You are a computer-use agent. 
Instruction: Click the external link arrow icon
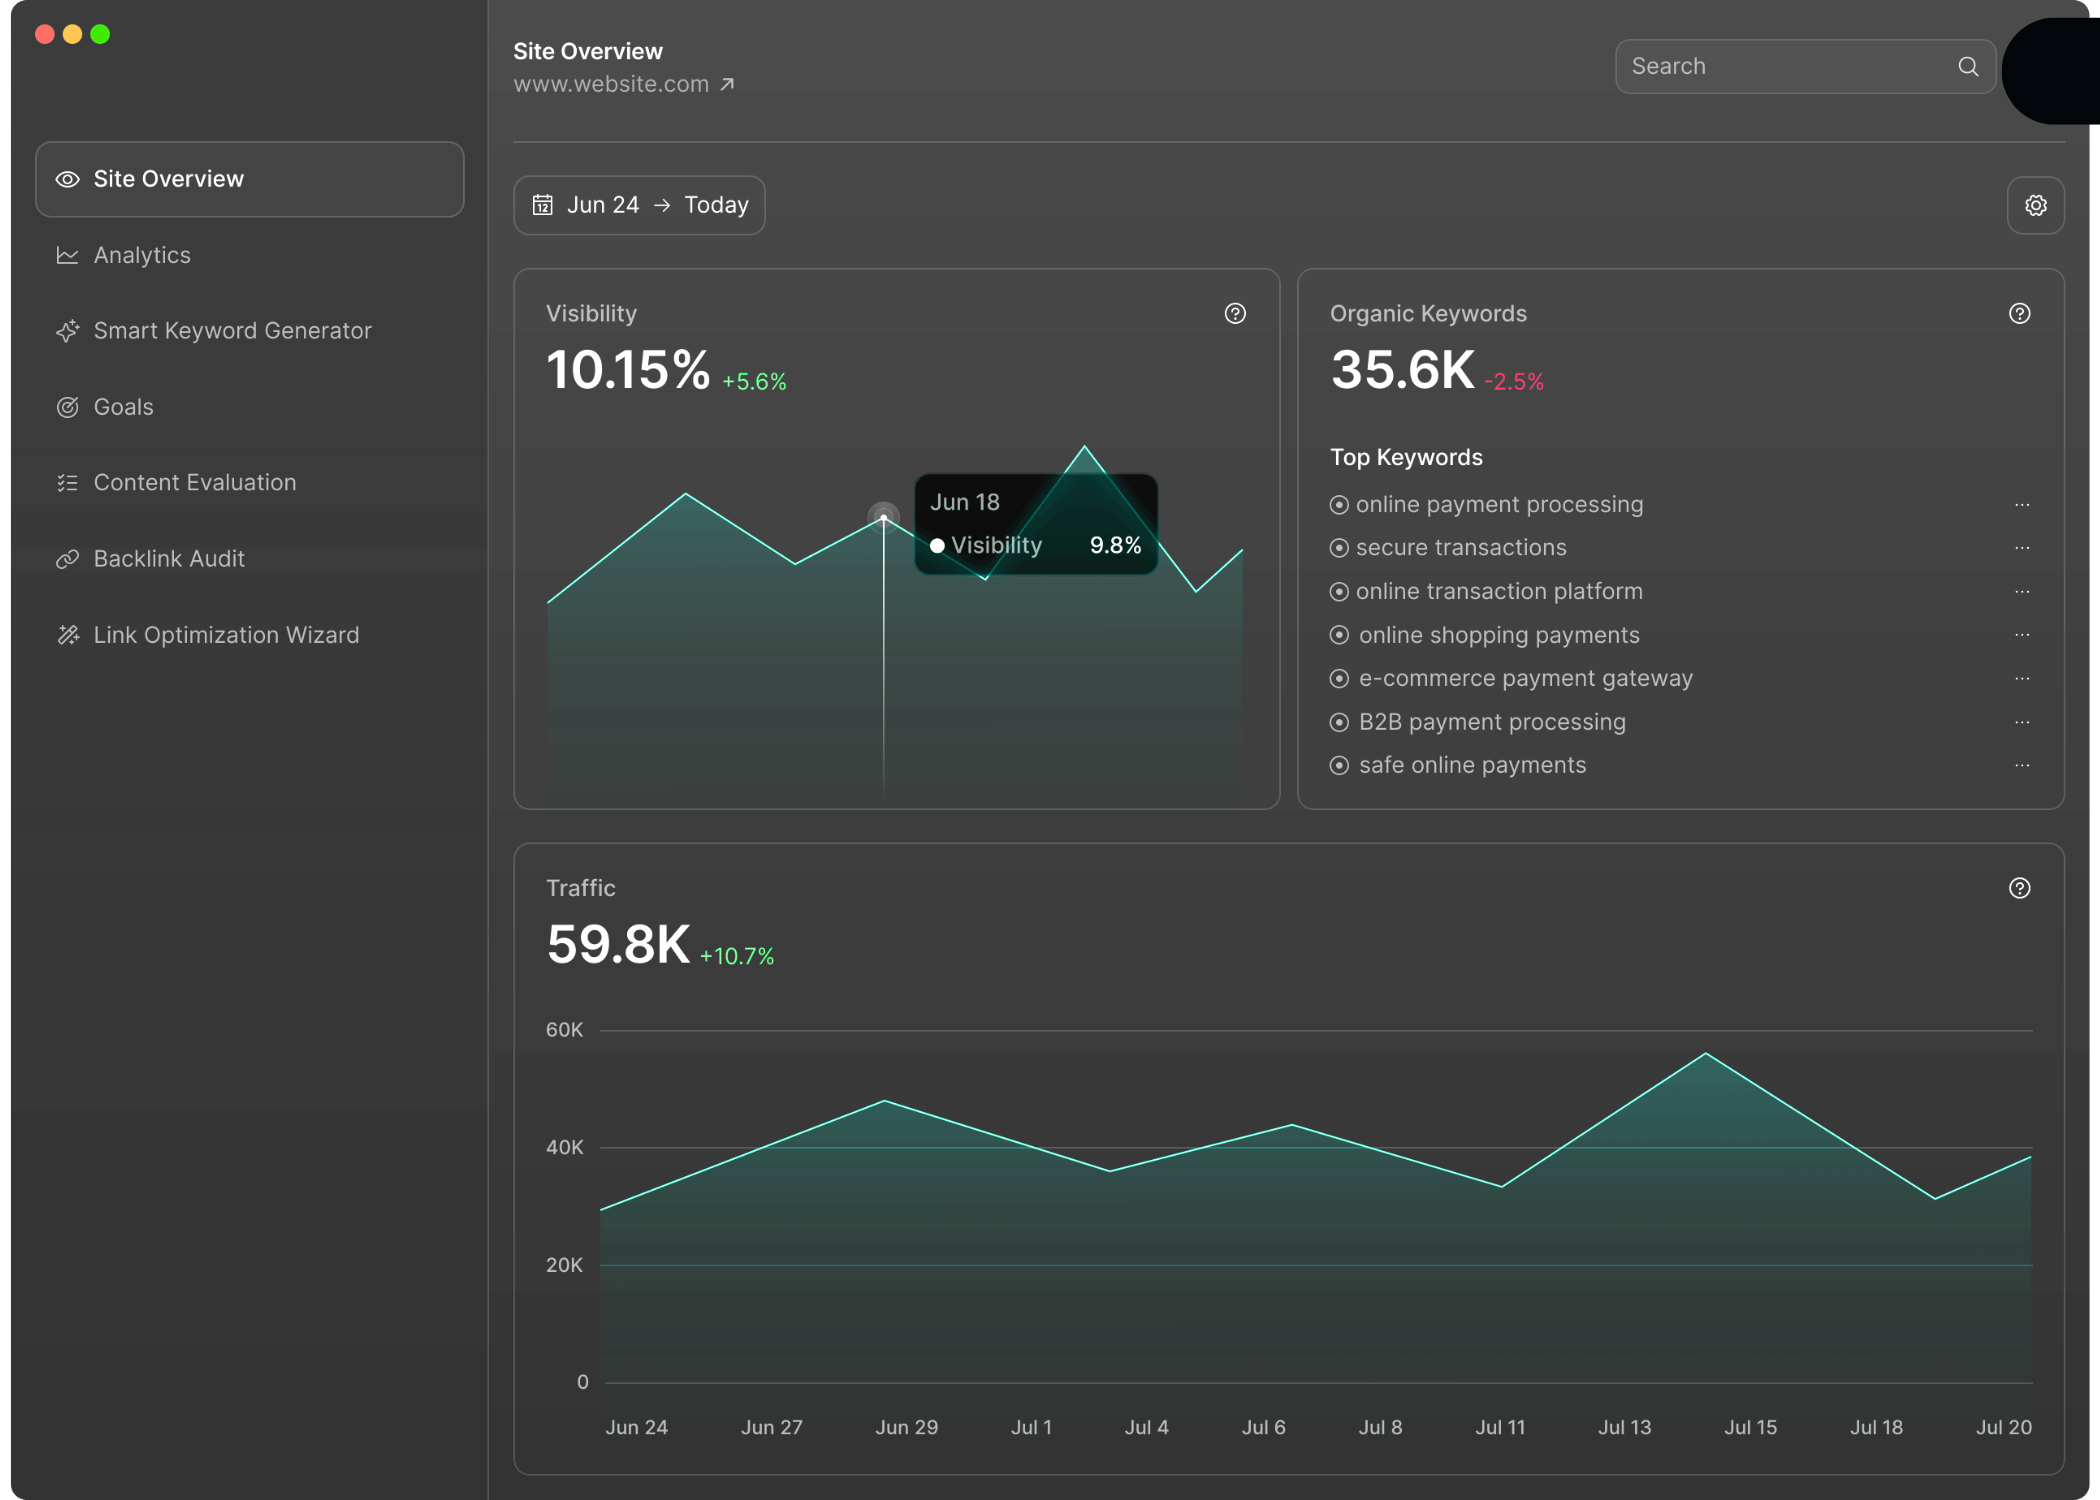click(x=727, y=84)
